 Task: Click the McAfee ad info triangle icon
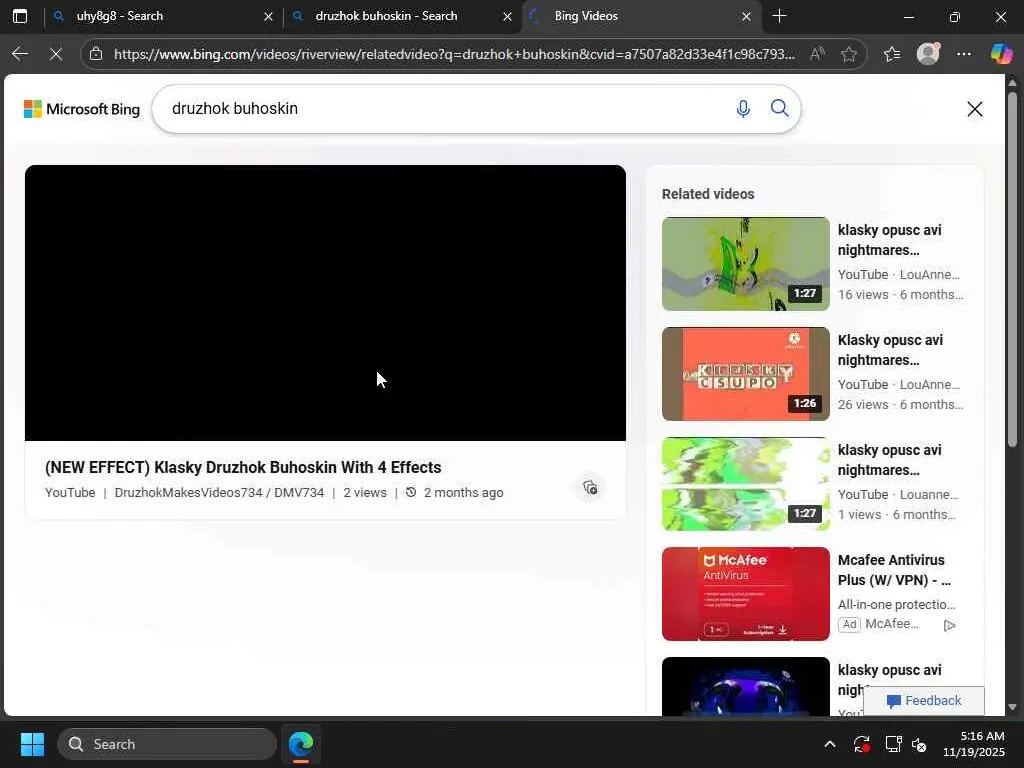950,625
